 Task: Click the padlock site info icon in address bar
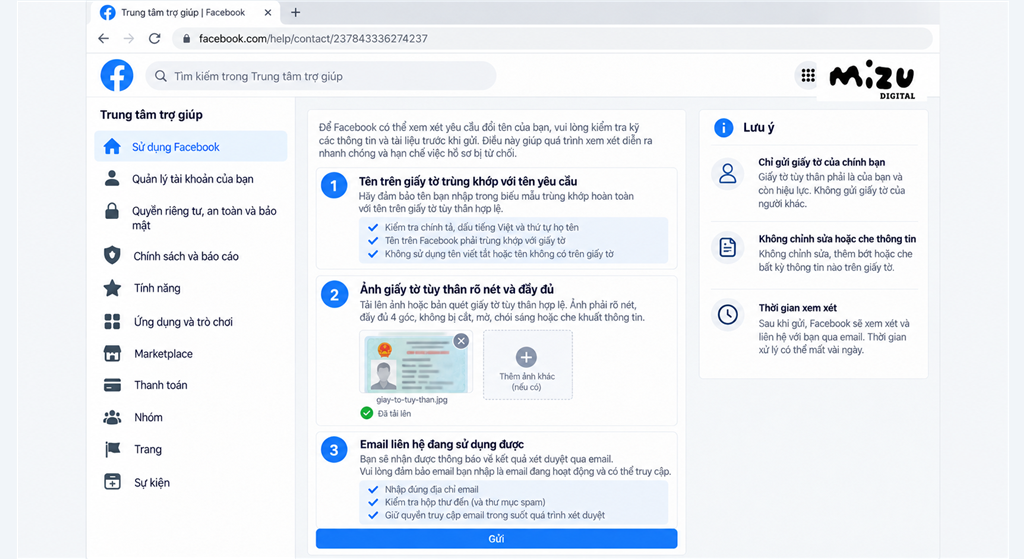tap(186, 39)
